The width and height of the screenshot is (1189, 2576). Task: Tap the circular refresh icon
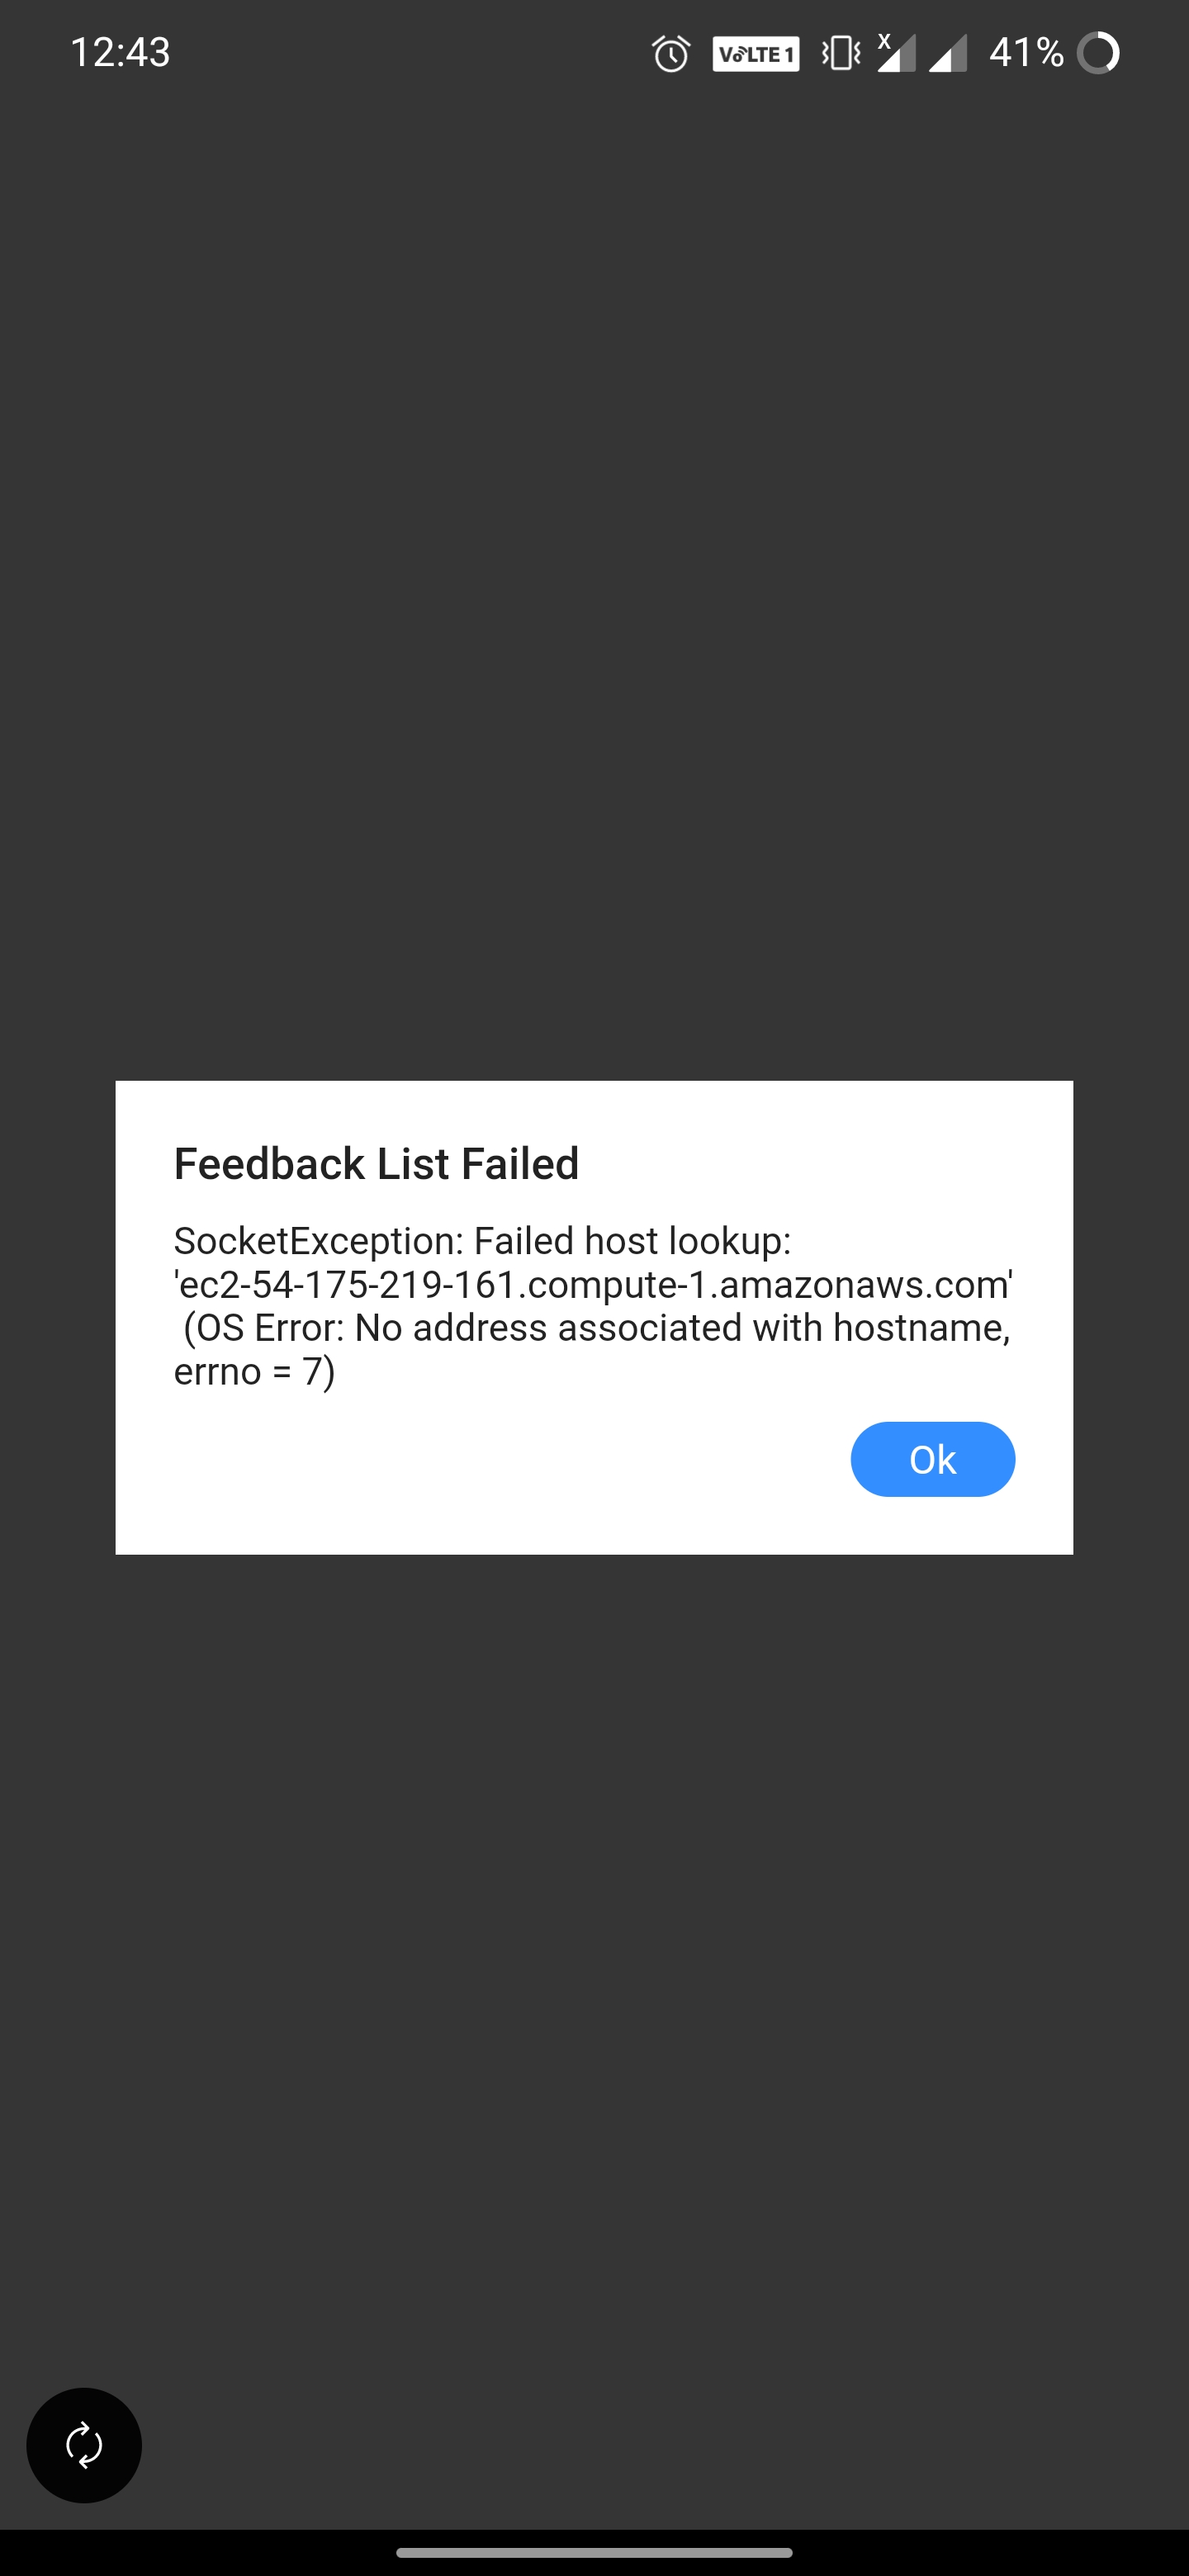(x=84, y=2445)
